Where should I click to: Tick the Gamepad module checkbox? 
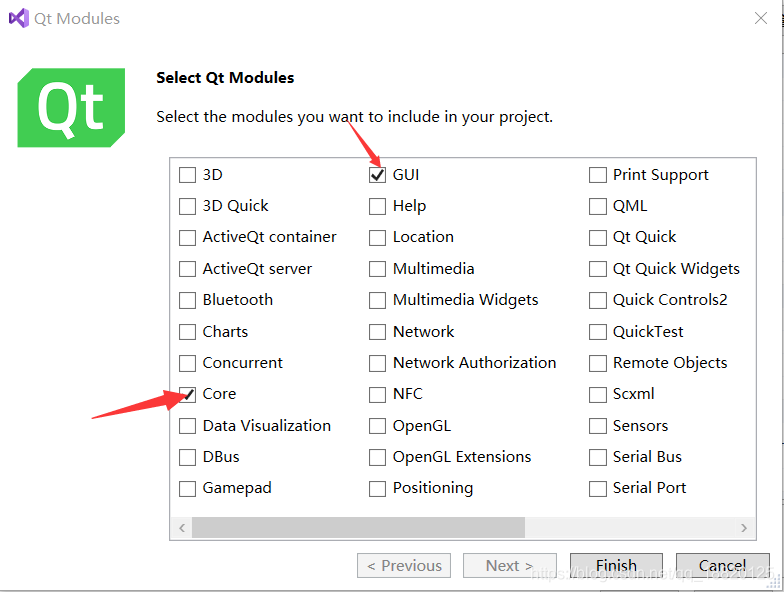point(188,488)
